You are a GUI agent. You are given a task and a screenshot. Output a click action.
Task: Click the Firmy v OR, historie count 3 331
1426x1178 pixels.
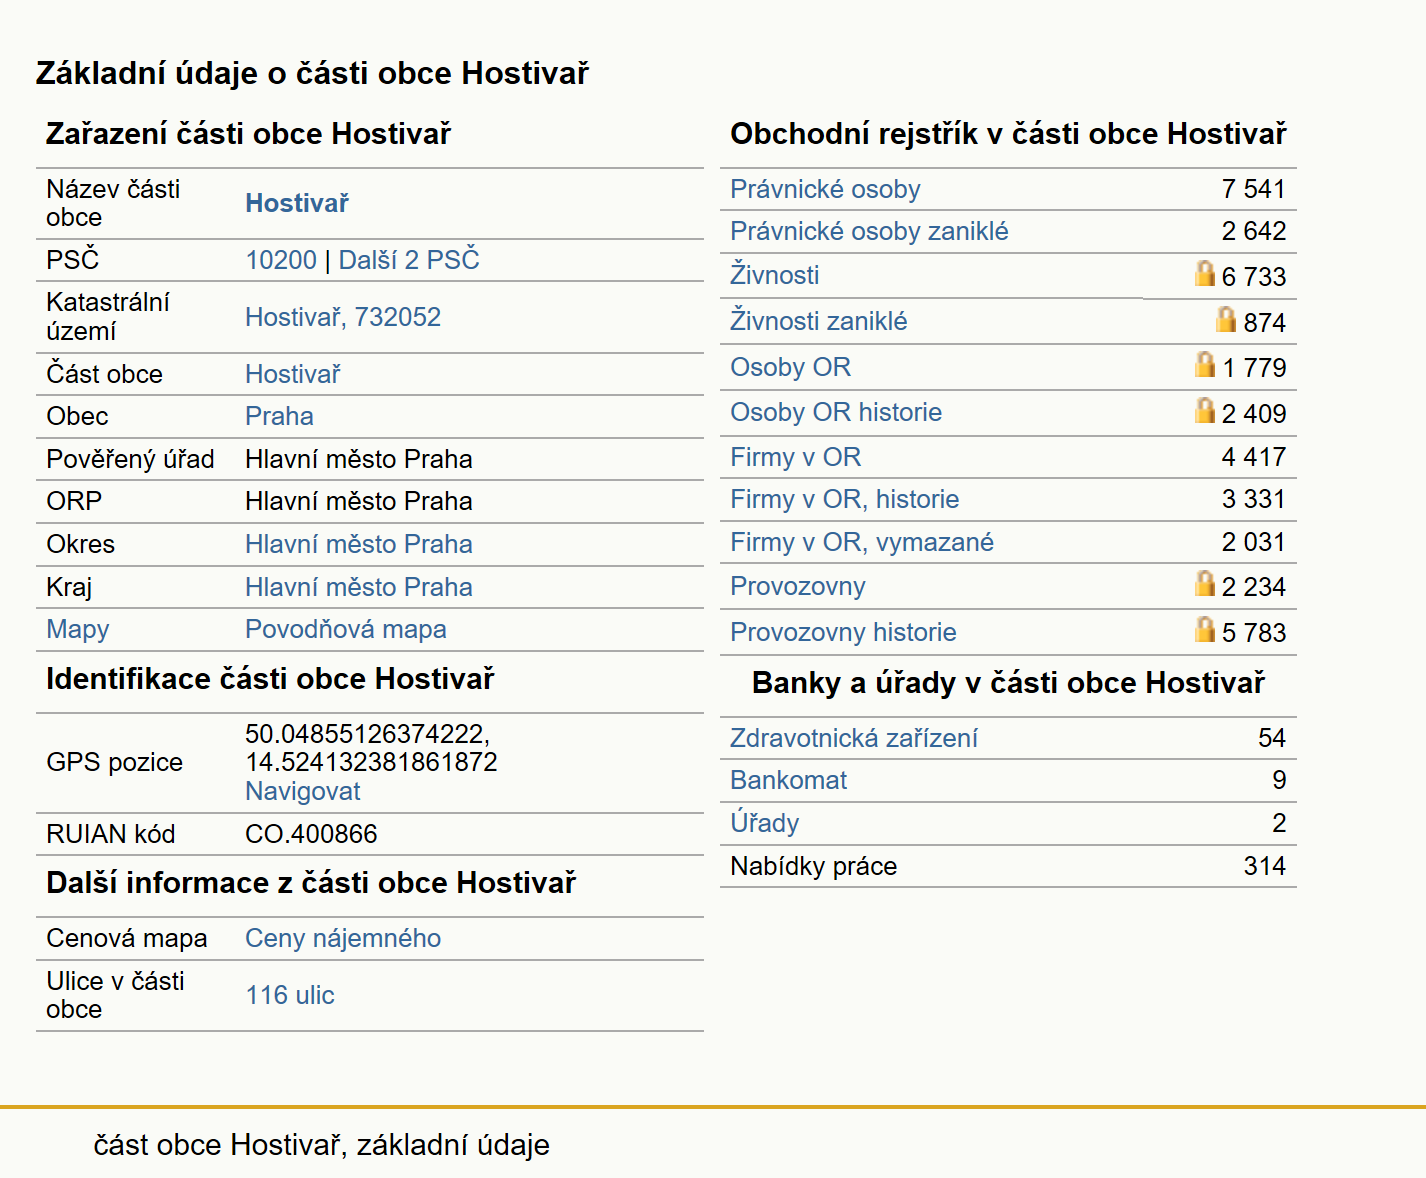pyautogui.click(x=1253, y=499)
